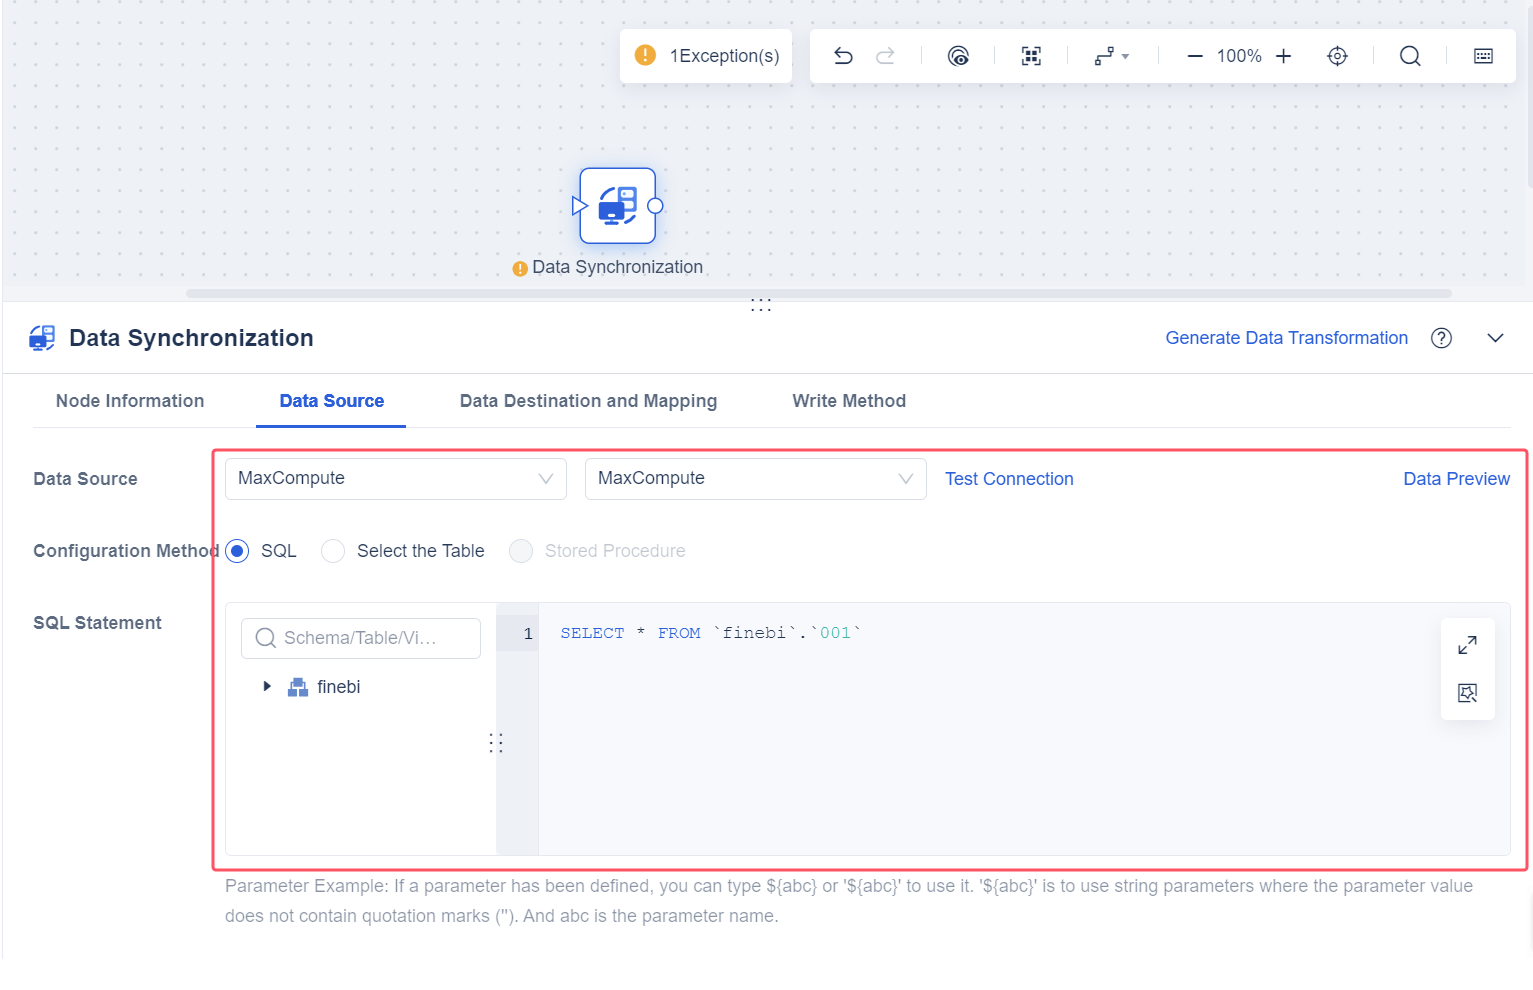Viewport: 1533px width, 990px height.
Task: Select the Stored Procedure radio option
Action: pos(521,551)
